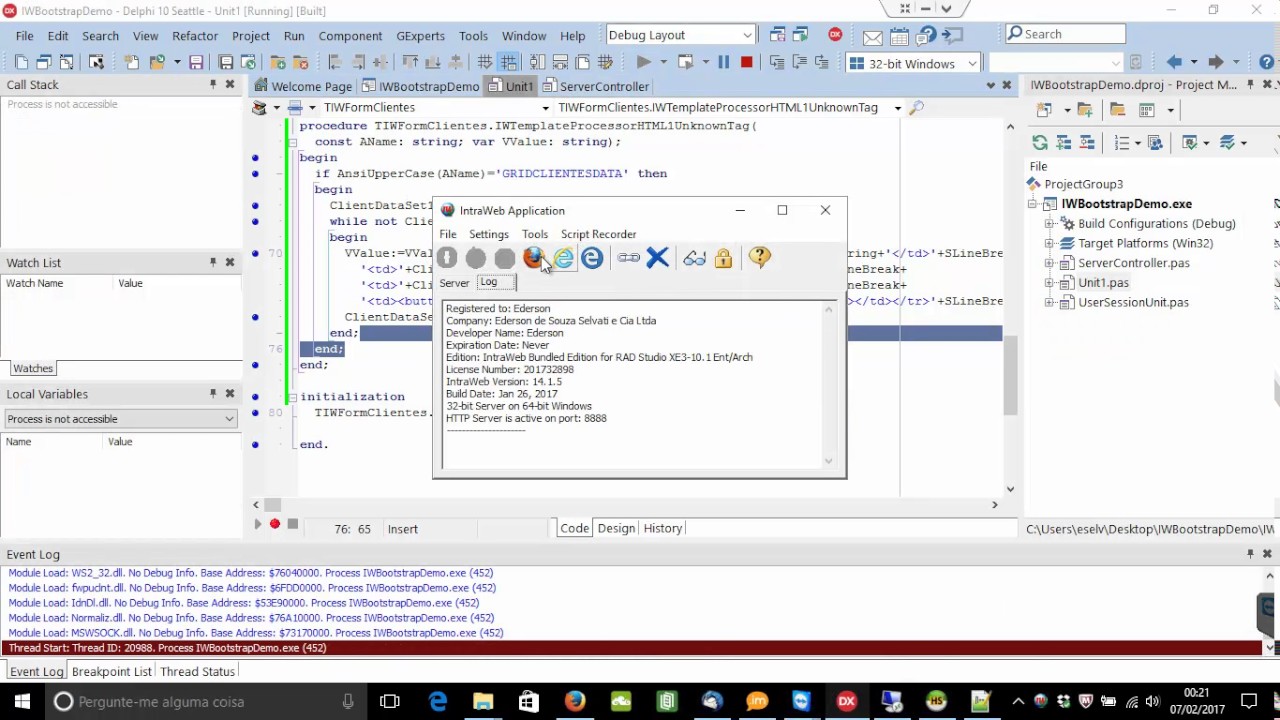This screenshot has width=1280, height=720.
Task: Click the Refresh icon in Project Manager
Action: coord(1040,143)
